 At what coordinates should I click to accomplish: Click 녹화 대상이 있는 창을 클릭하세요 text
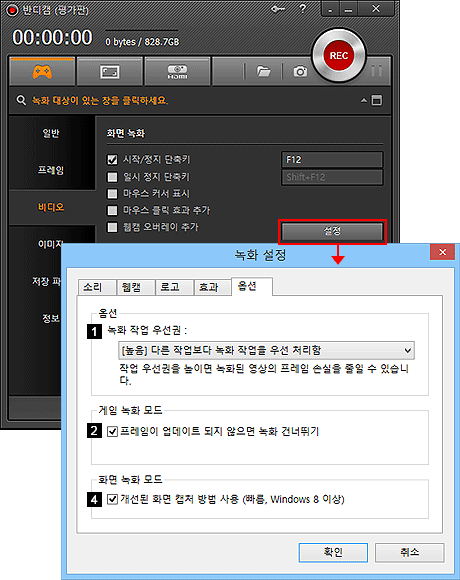pyautogui.click(x=99, y=100)
